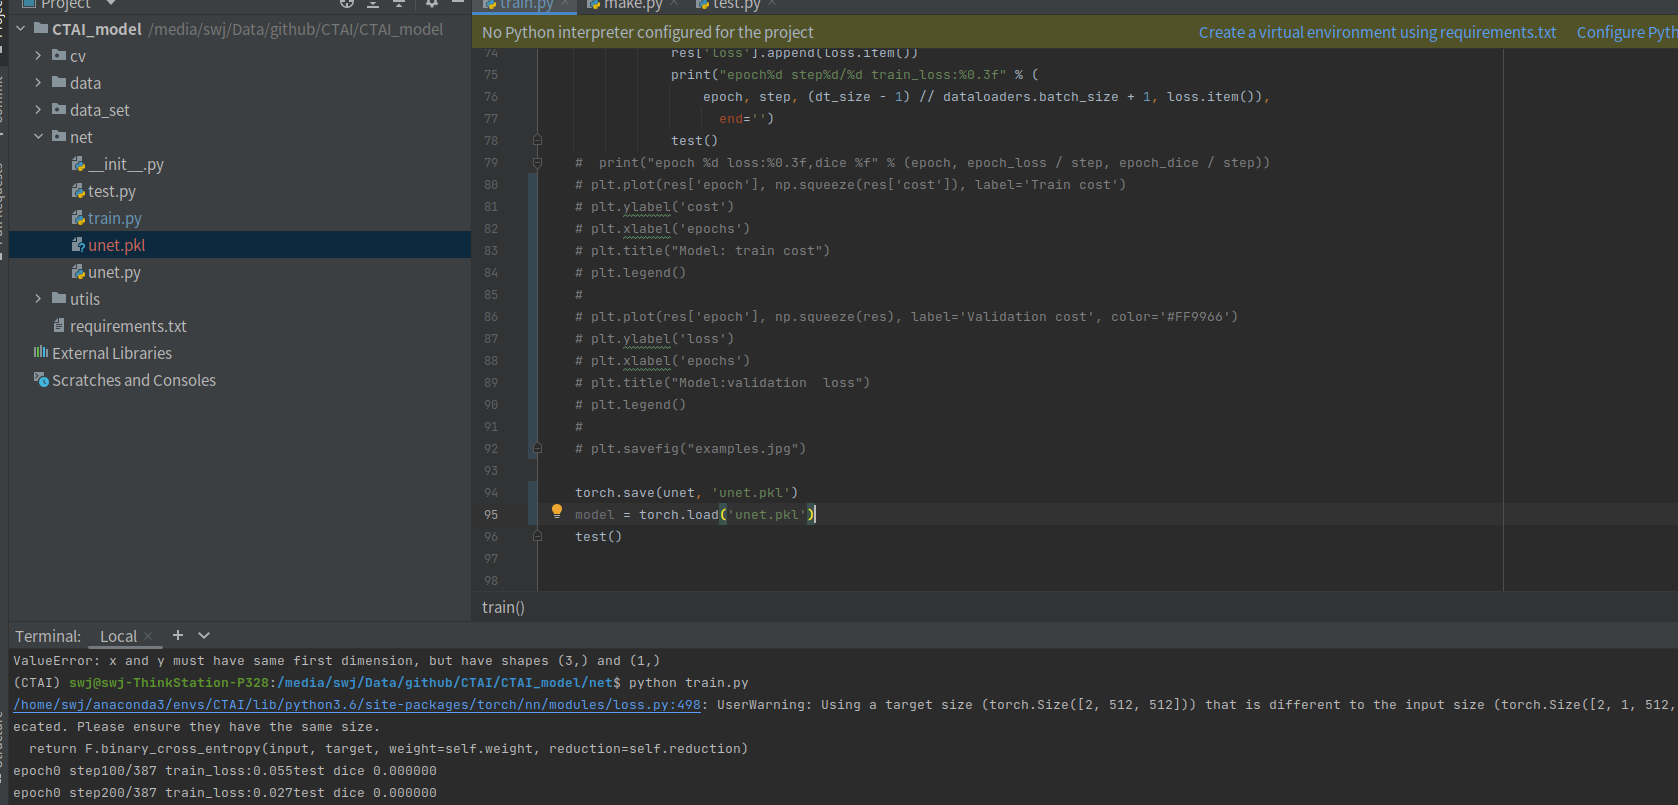1678x805 pixels.
Task: Click the 'python train.py' terminal command
Action: pyautogui.click(x=689, y=683)
